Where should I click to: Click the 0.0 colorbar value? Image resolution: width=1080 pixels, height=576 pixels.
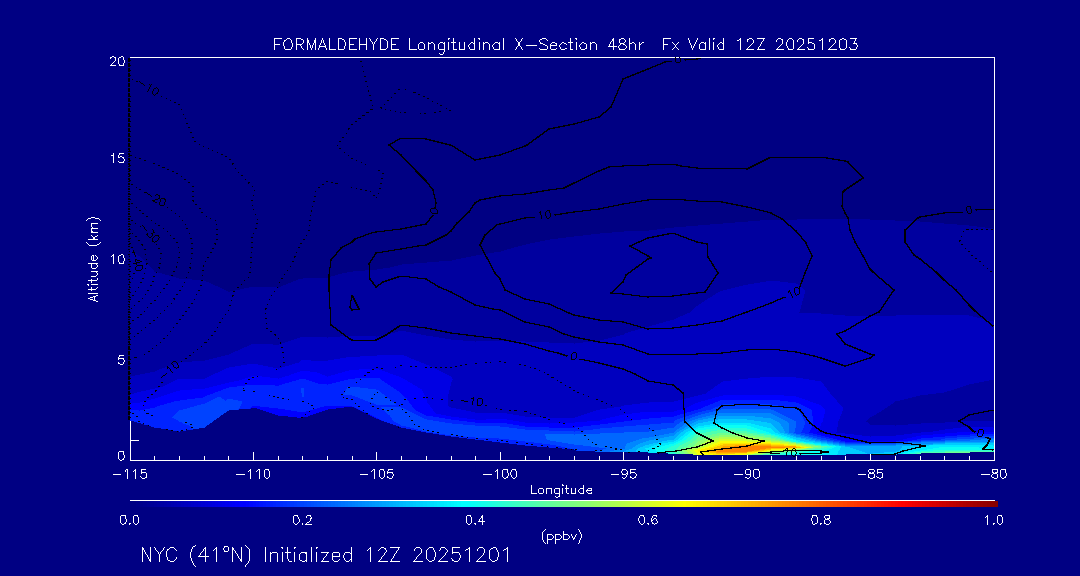point(129,520)
